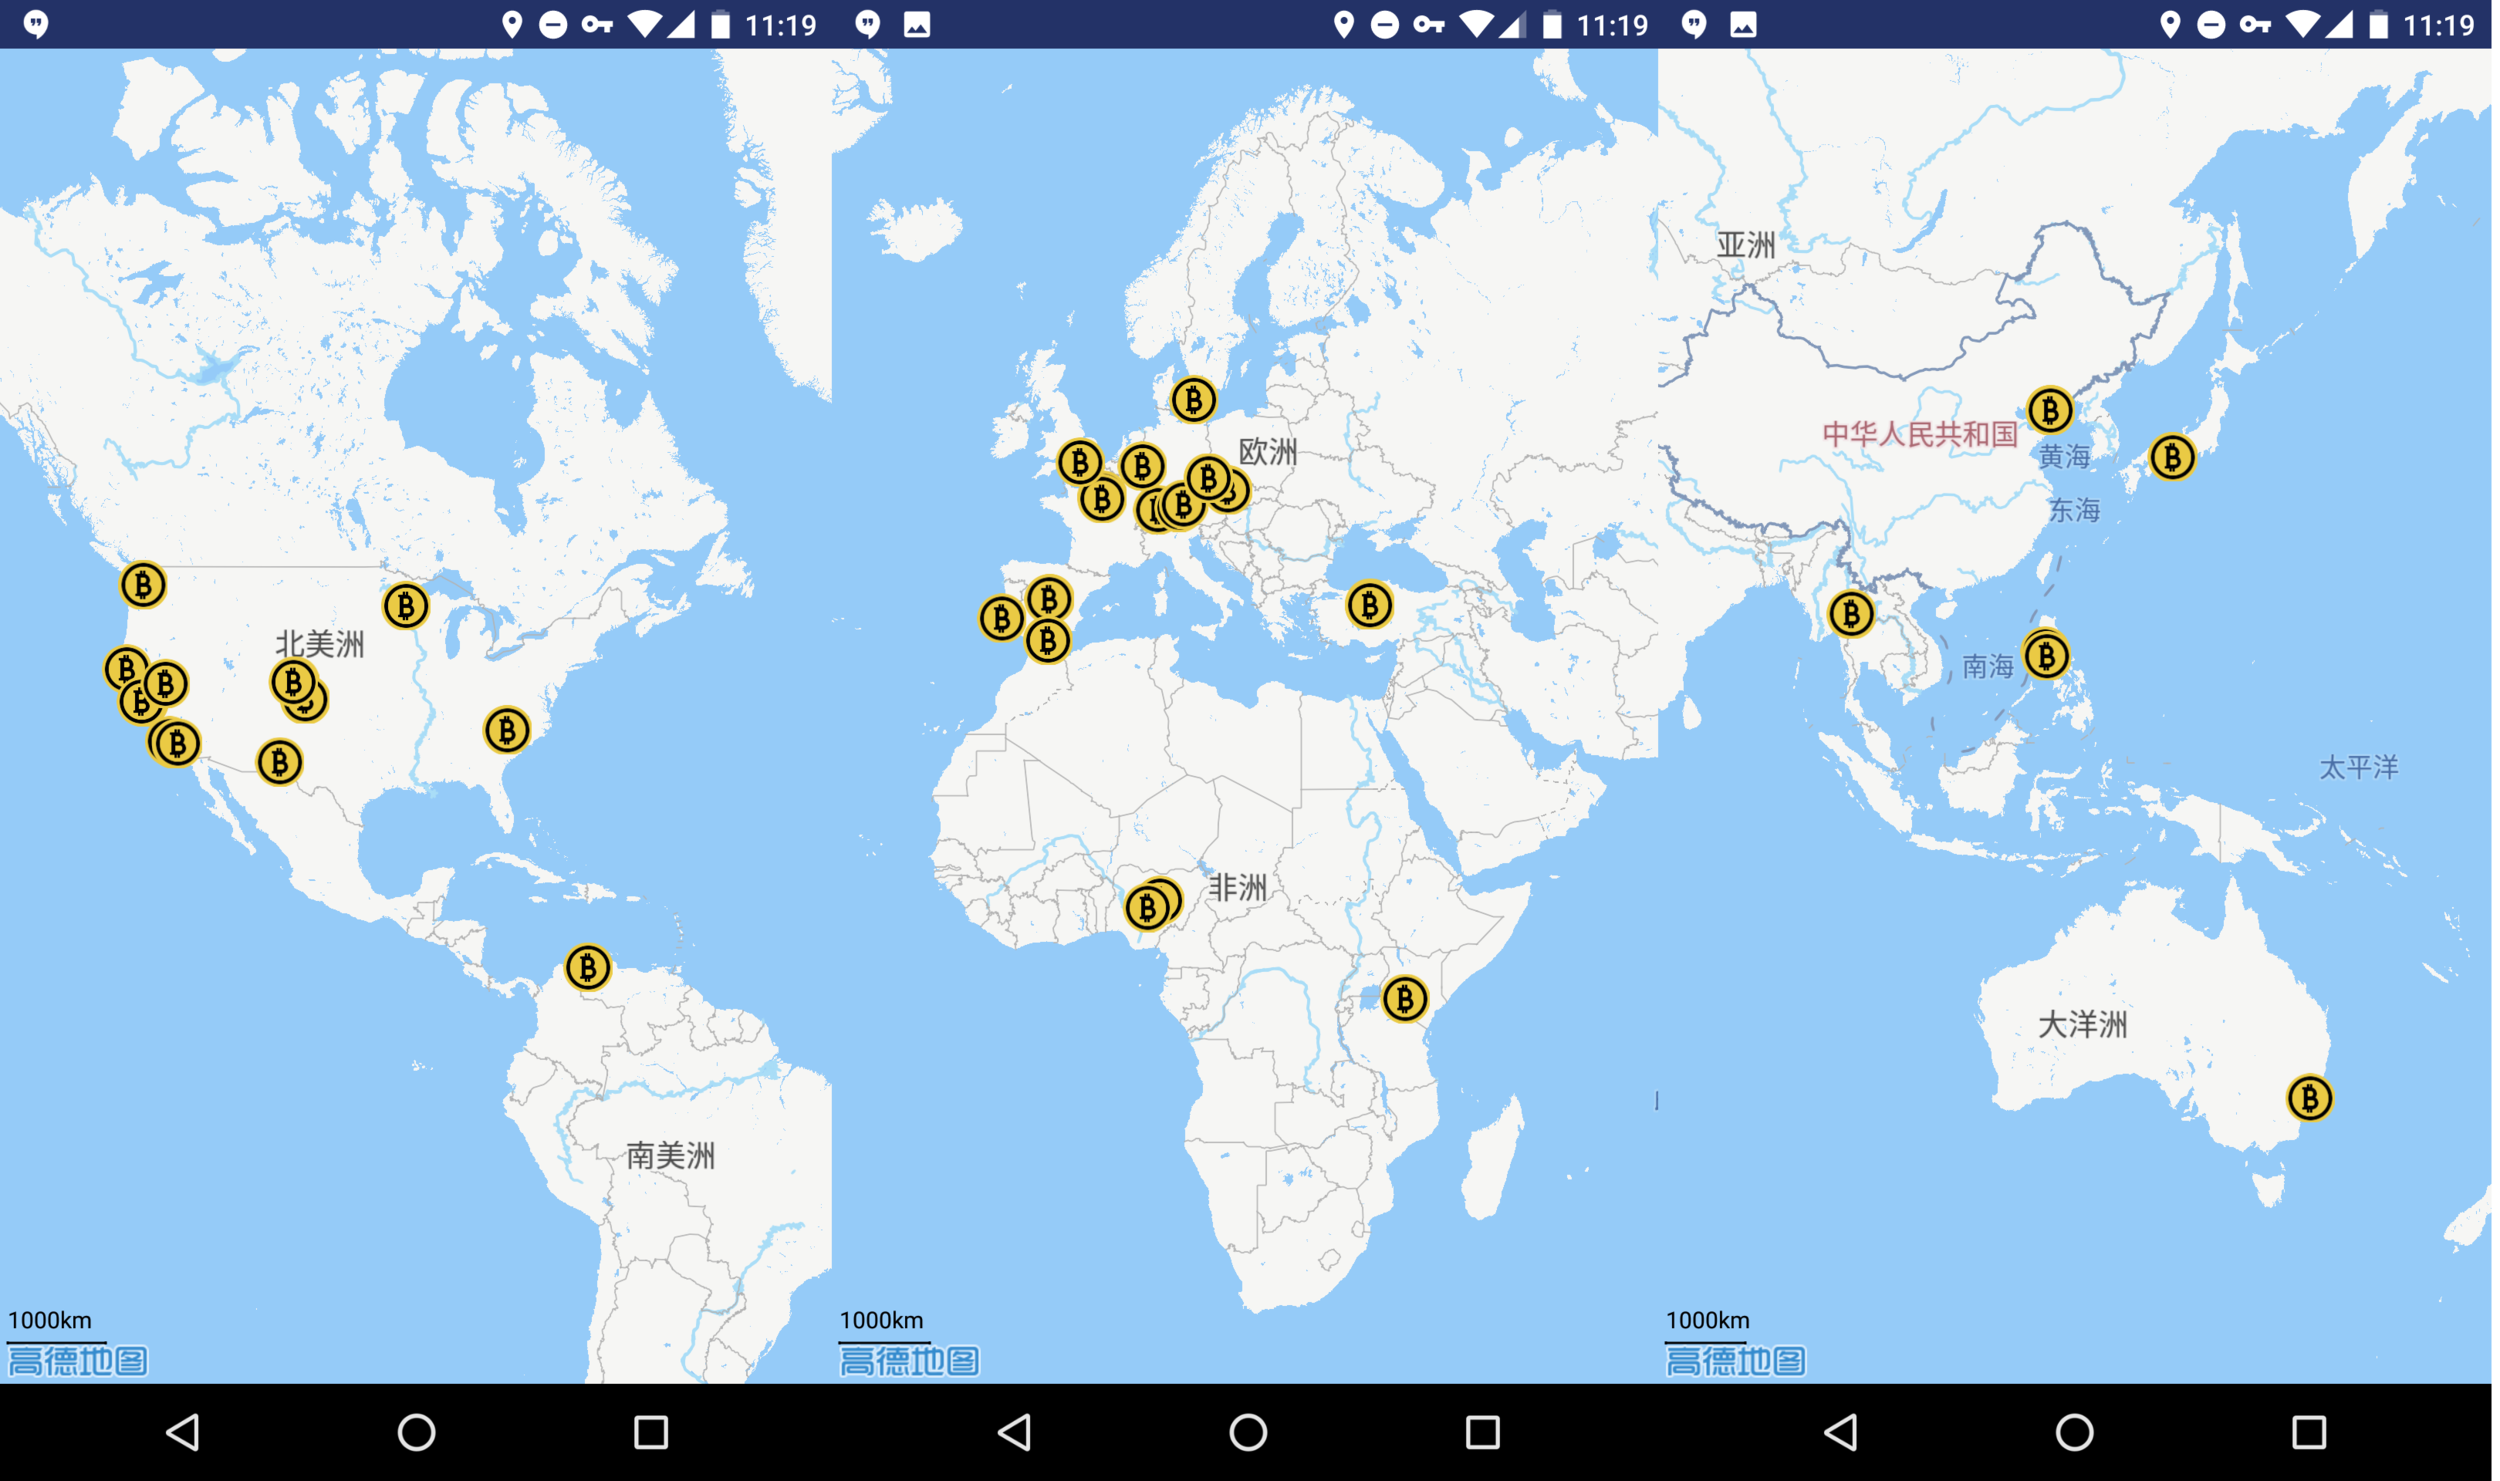Screen dimensions: 2500x1481
Task: Select the Bitcoin marker over London
Action: click(x=1080, y=463)
